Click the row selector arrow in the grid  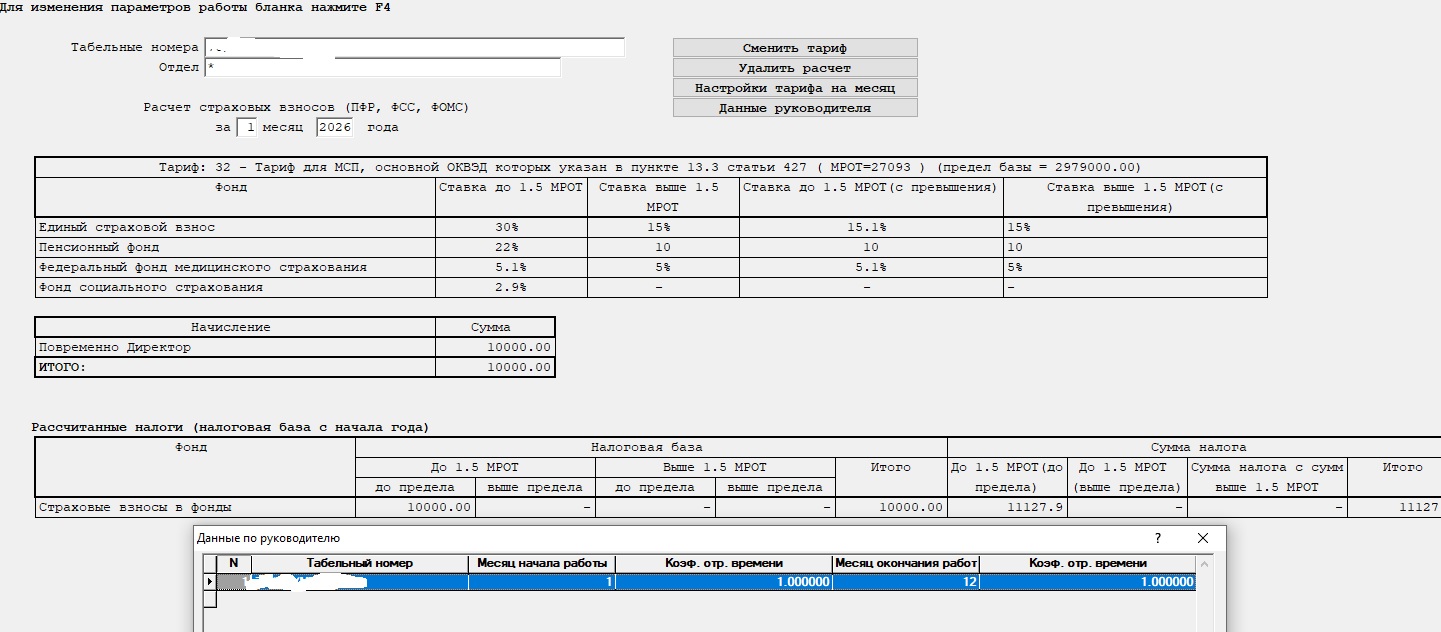pos(210,581)
